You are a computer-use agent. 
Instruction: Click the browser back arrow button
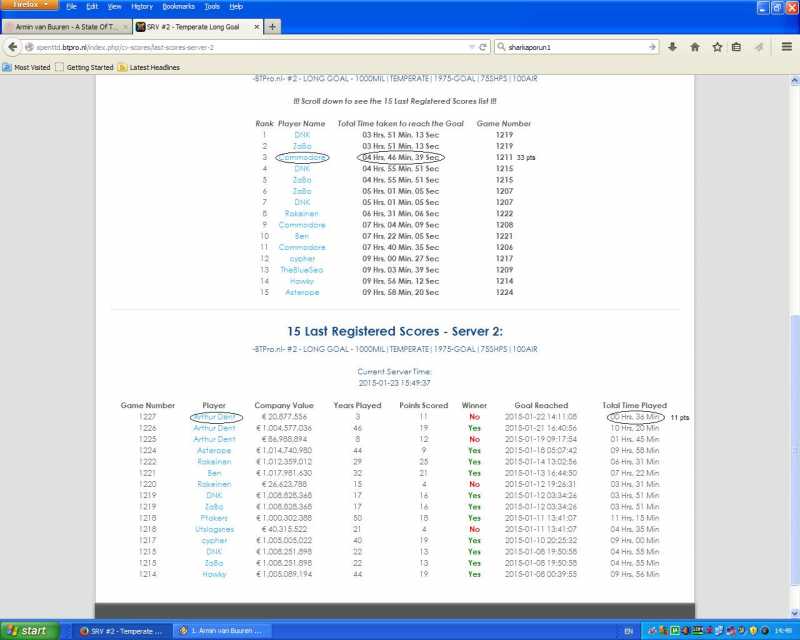13,47
